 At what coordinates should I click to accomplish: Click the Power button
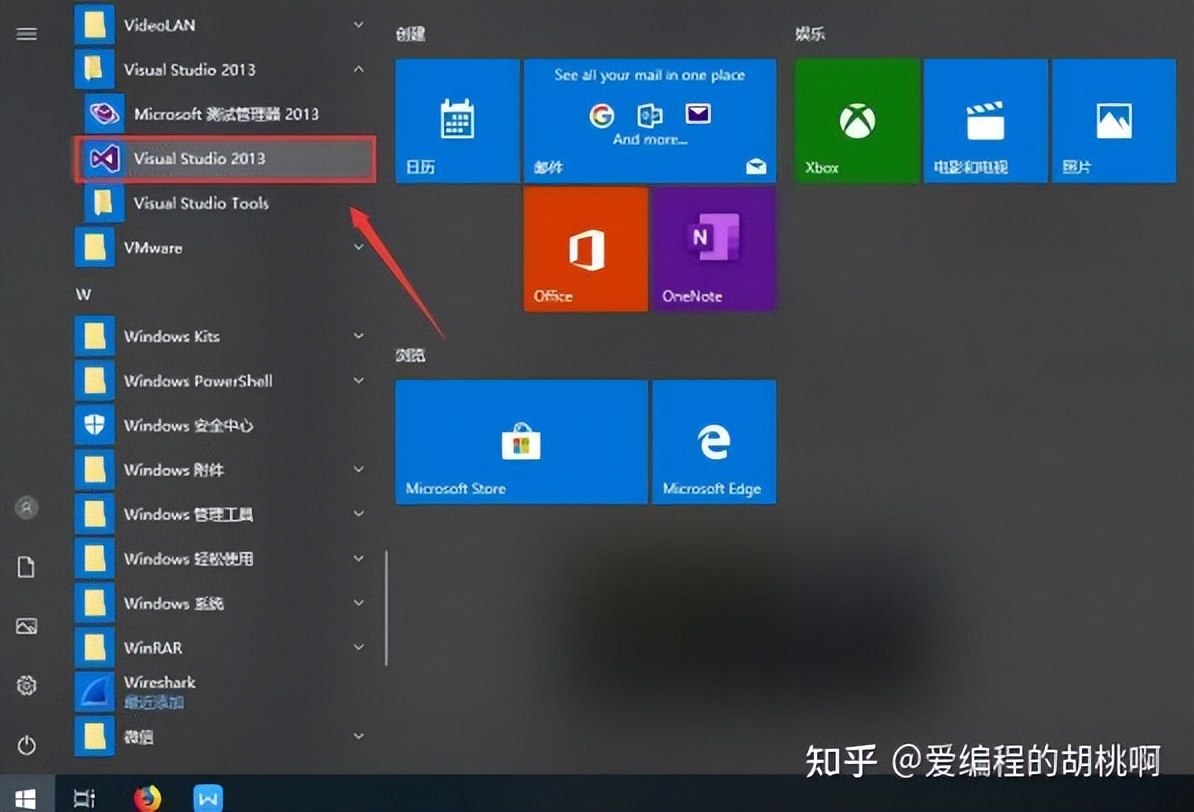26,745
